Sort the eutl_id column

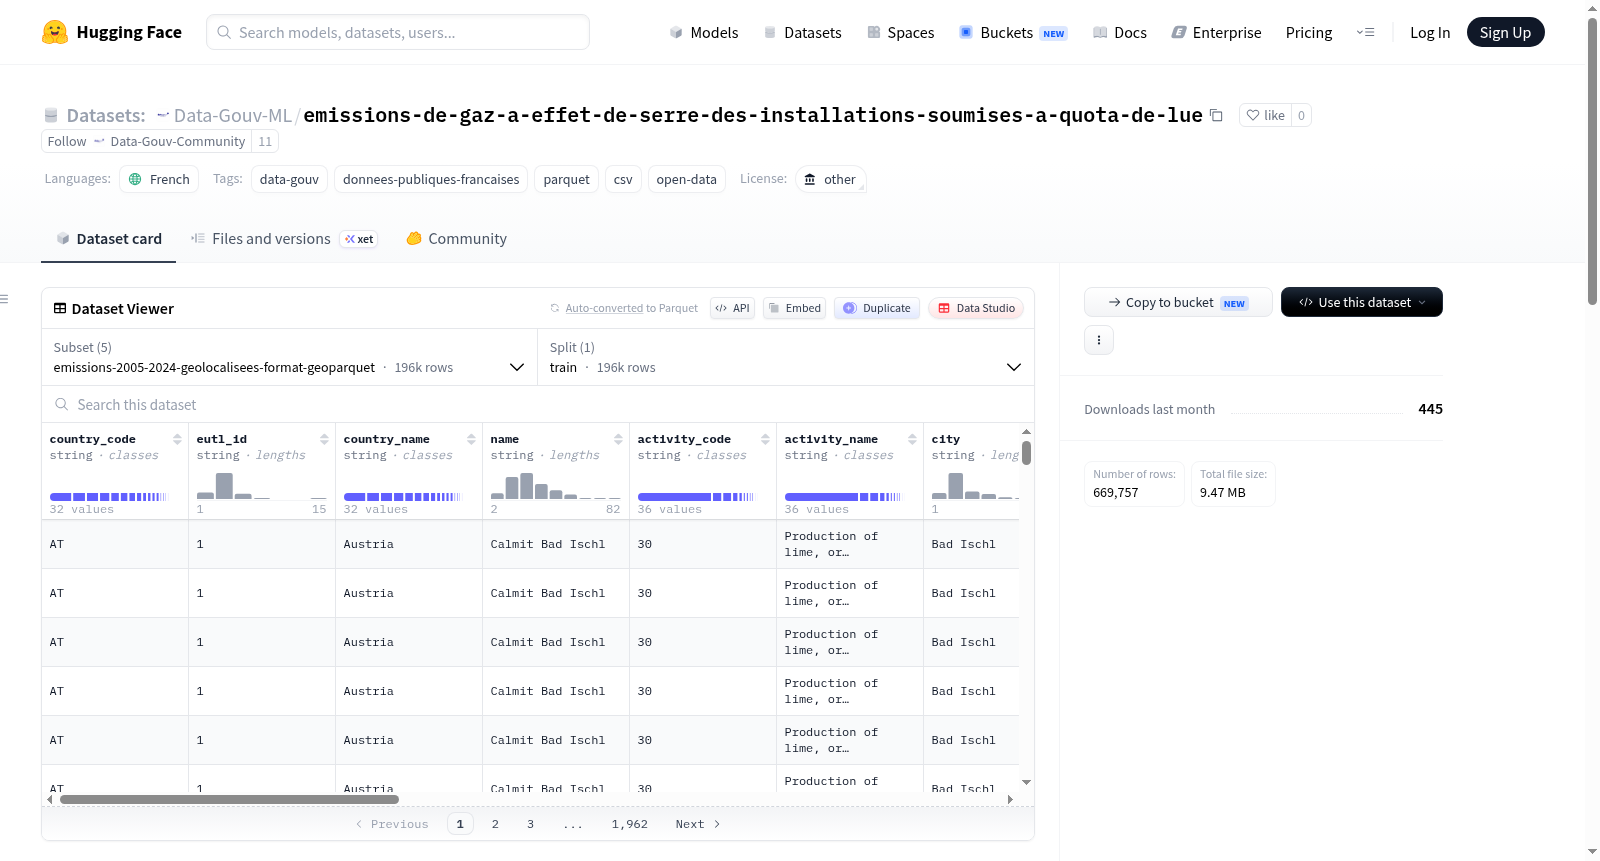324,439
